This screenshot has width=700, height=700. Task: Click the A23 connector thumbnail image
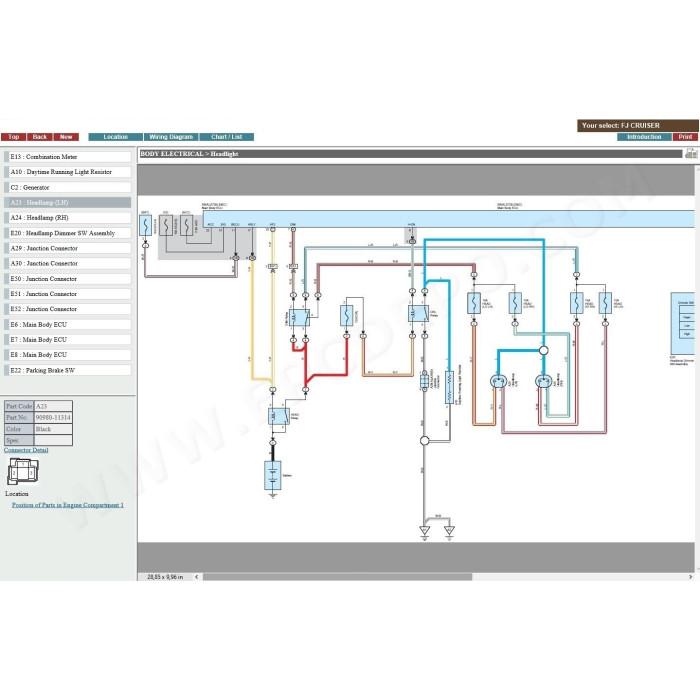coord(23,471)
